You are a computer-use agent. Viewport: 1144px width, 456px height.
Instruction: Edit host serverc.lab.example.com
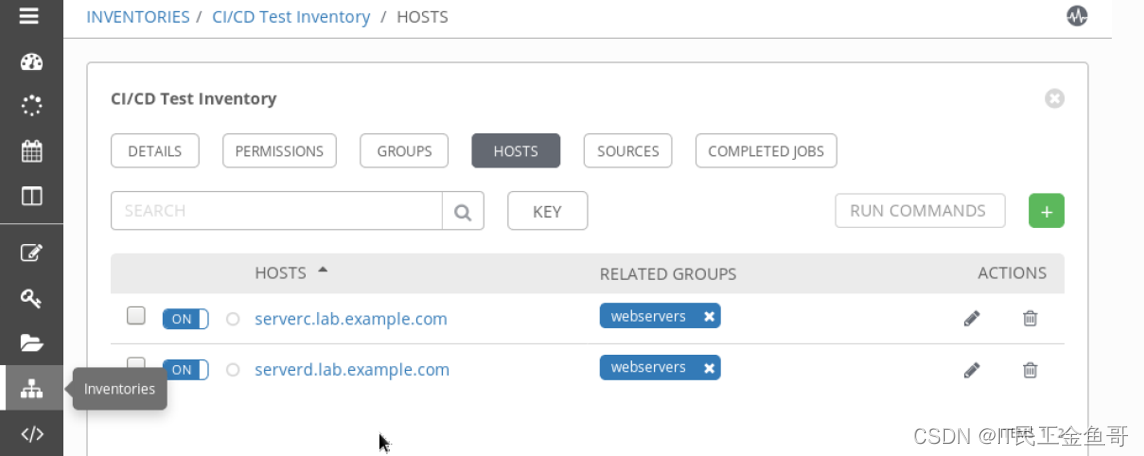pos(971,318)
